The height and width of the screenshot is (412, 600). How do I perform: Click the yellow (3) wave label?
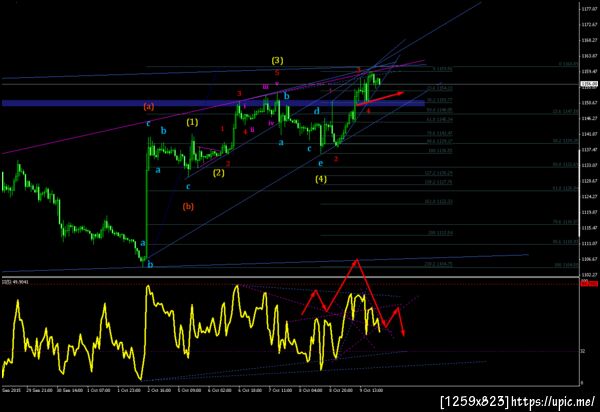[x=277, y=60]
